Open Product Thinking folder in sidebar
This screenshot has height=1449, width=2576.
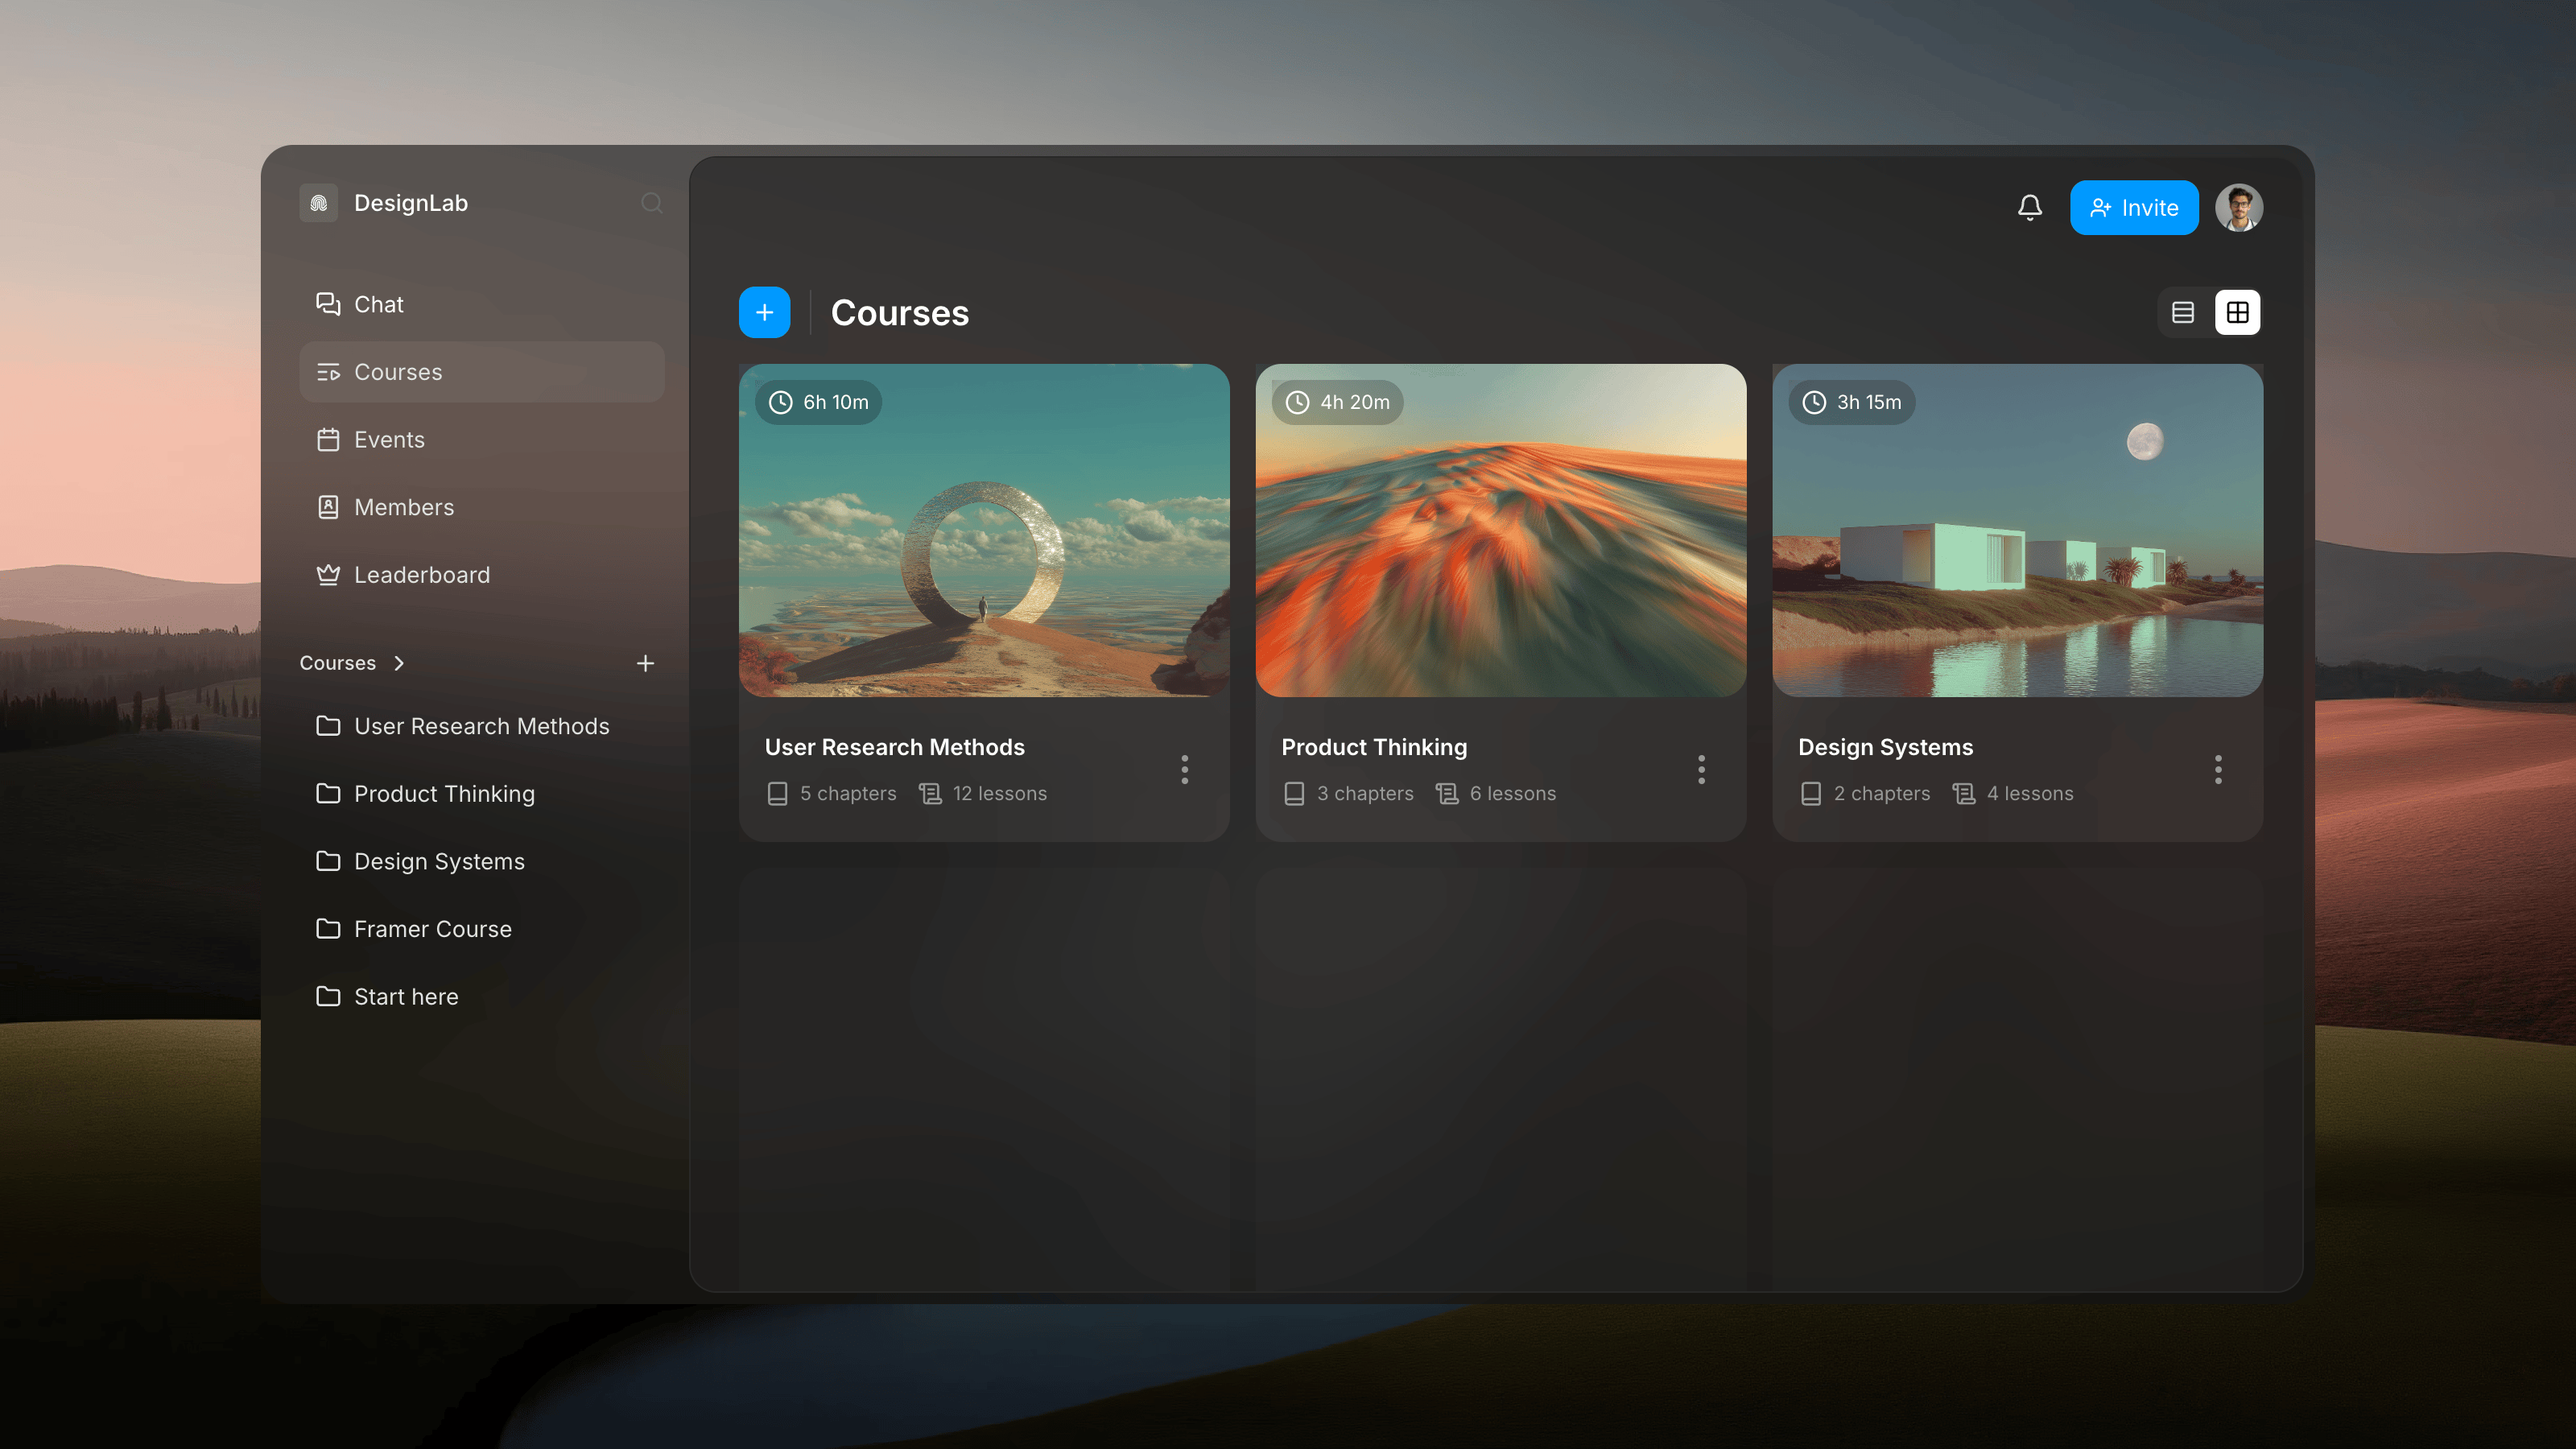point(481,794)
